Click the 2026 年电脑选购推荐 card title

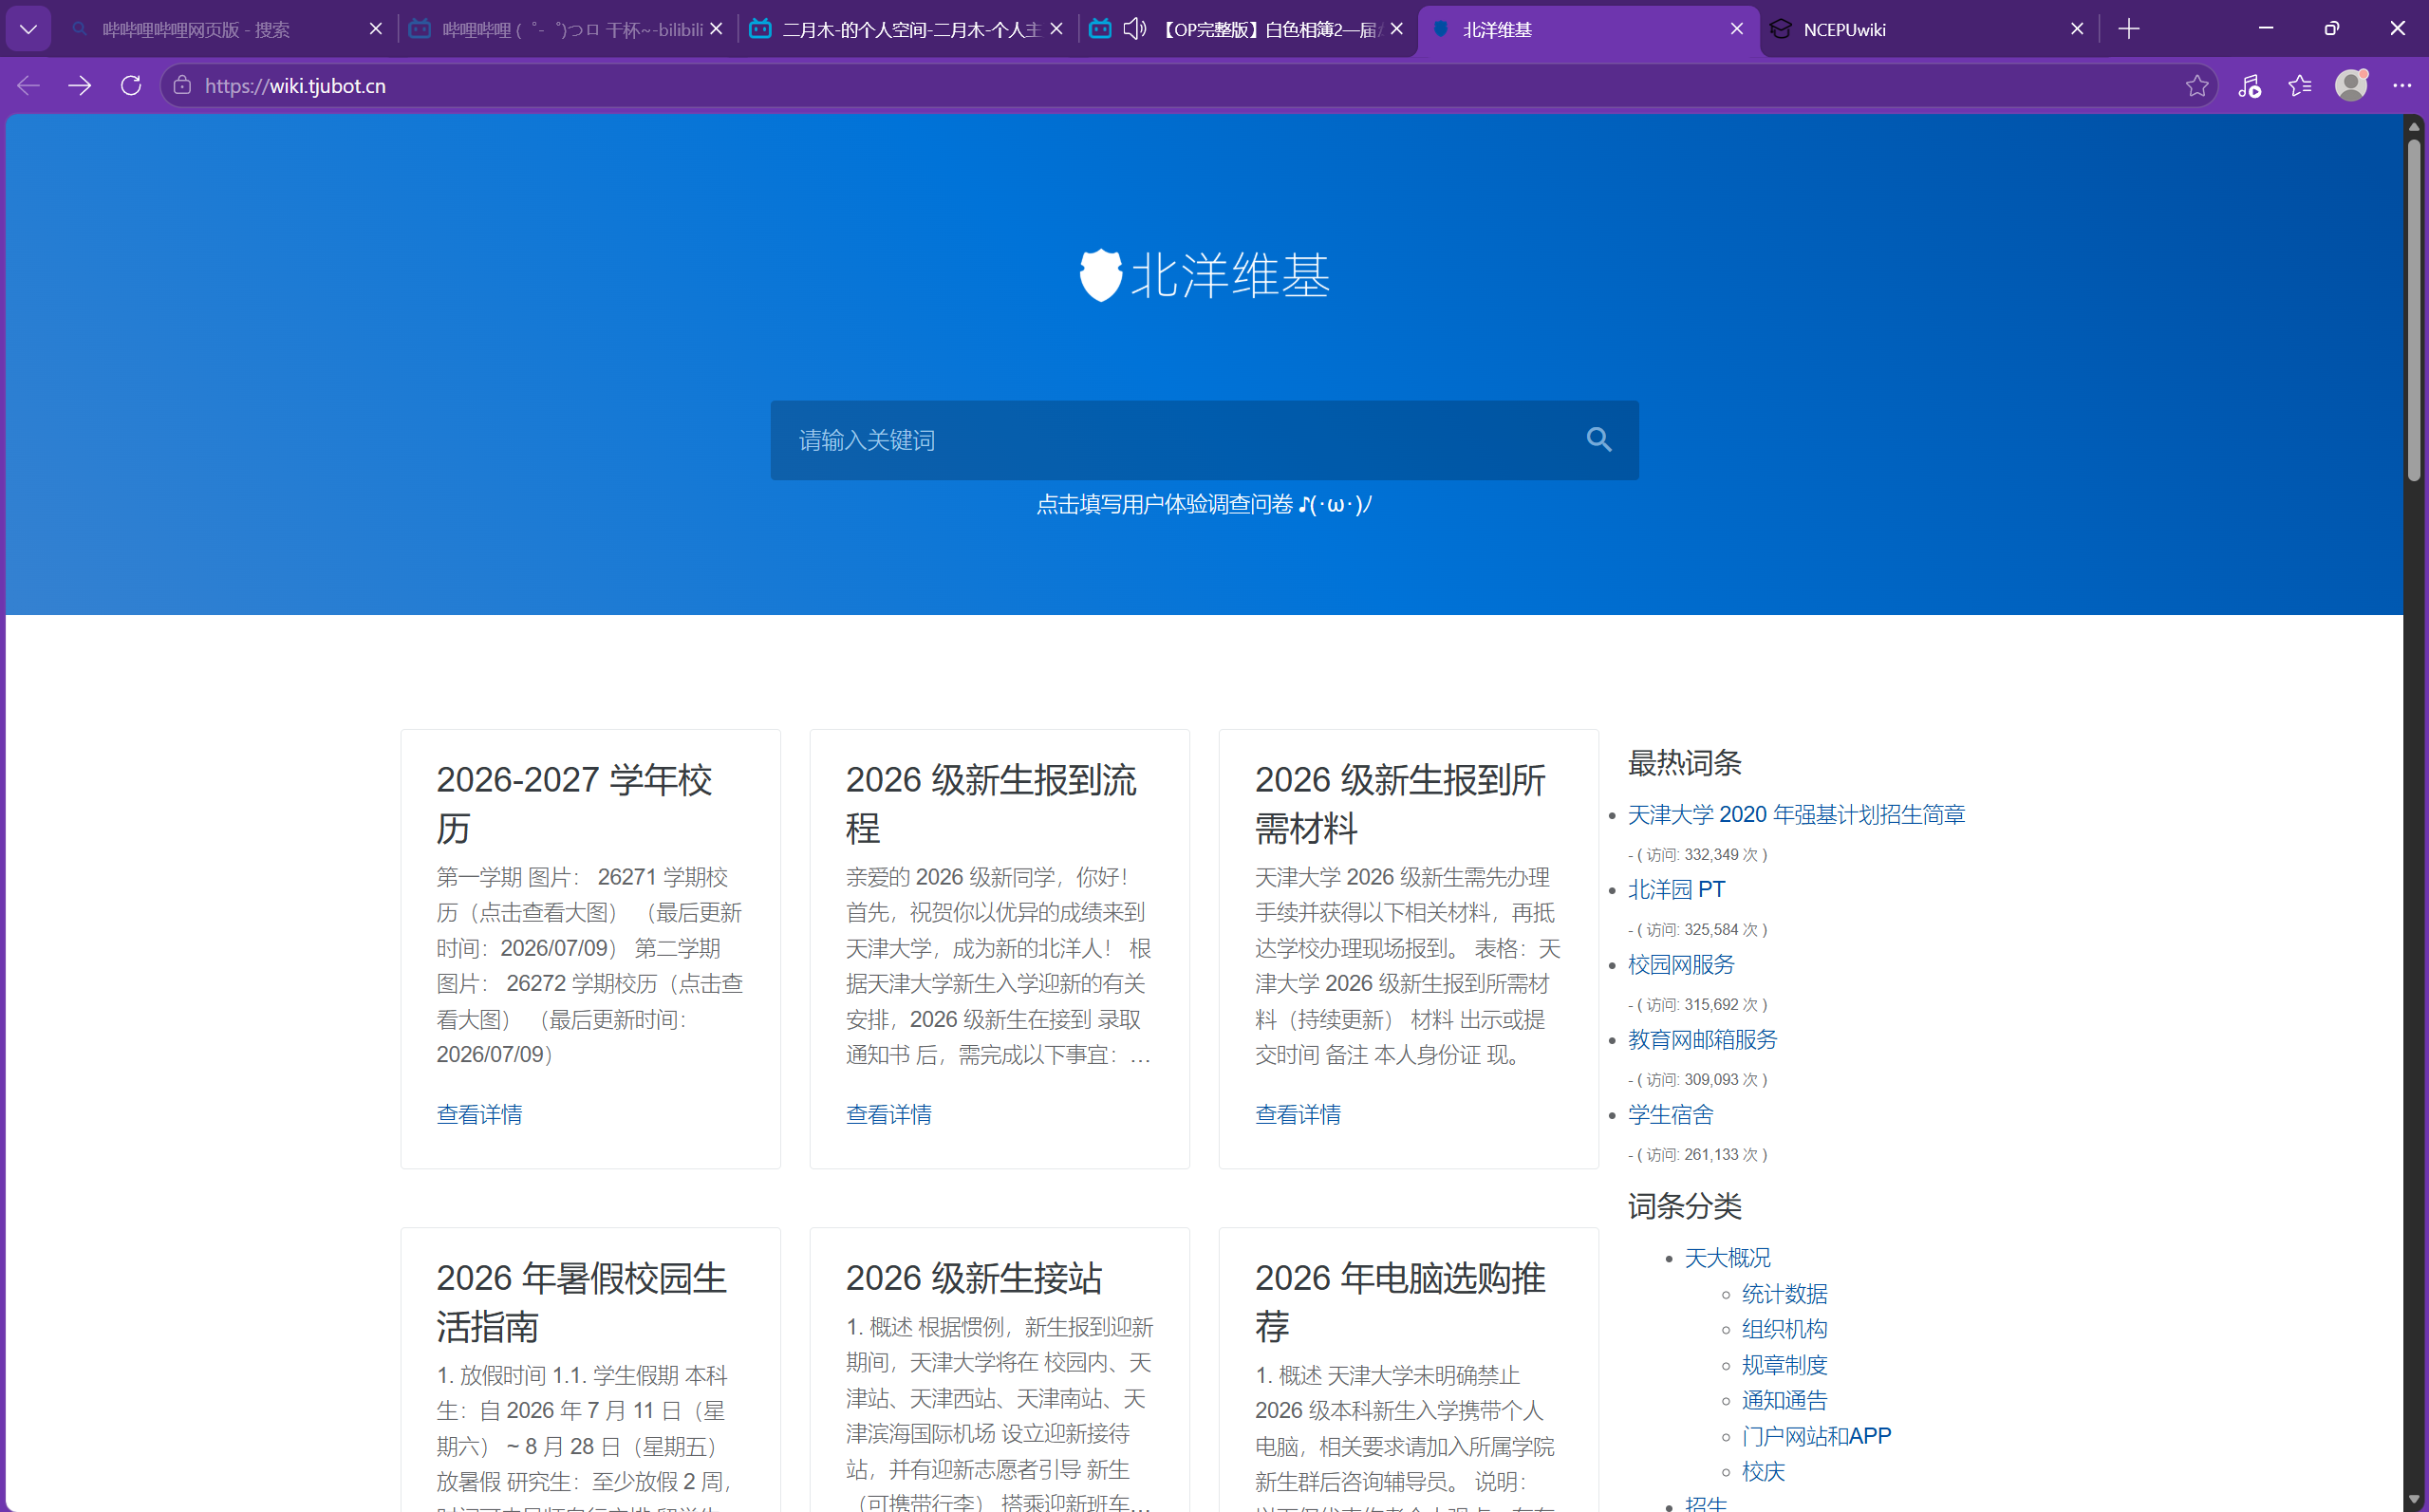coord(1400,1302)
